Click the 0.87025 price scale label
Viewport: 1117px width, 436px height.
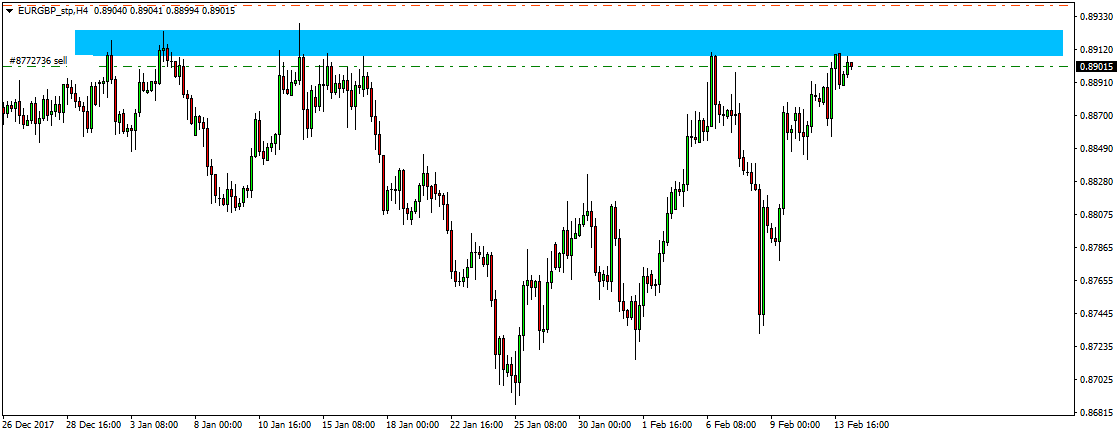(x=1095, y=380)
